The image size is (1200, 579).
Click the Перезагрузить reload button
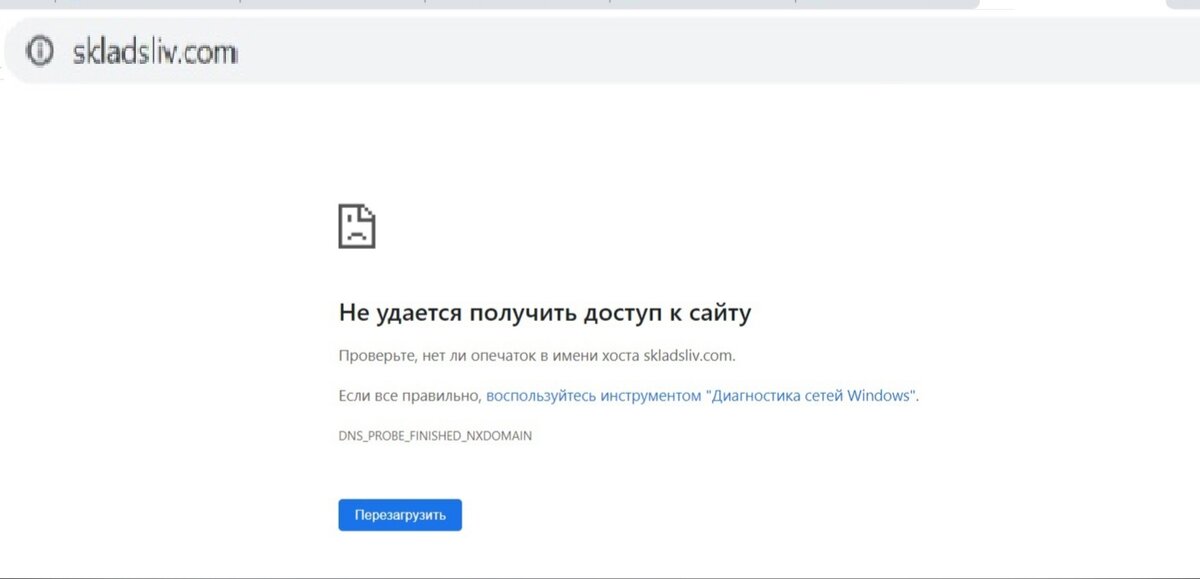[x=400, y=515]
